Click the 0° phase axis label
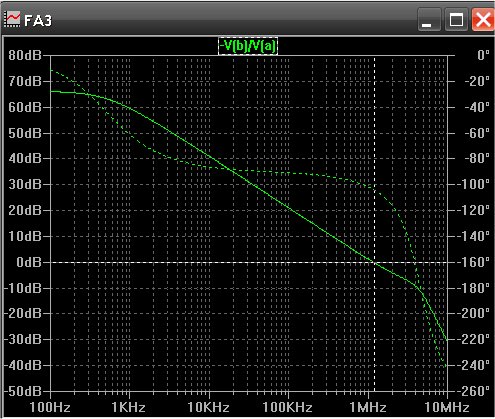The height and width of the screenshot is (419, 495). tap(483, 55)
